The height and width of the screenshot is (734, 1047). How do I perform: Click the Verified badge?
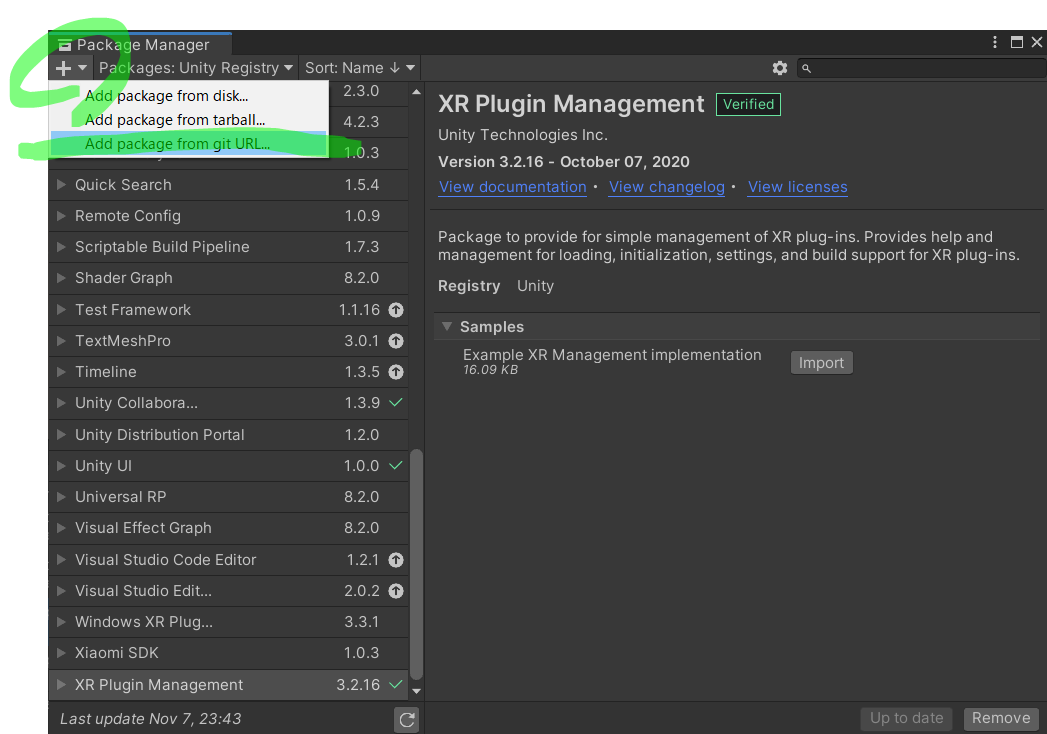click(748, 104)
